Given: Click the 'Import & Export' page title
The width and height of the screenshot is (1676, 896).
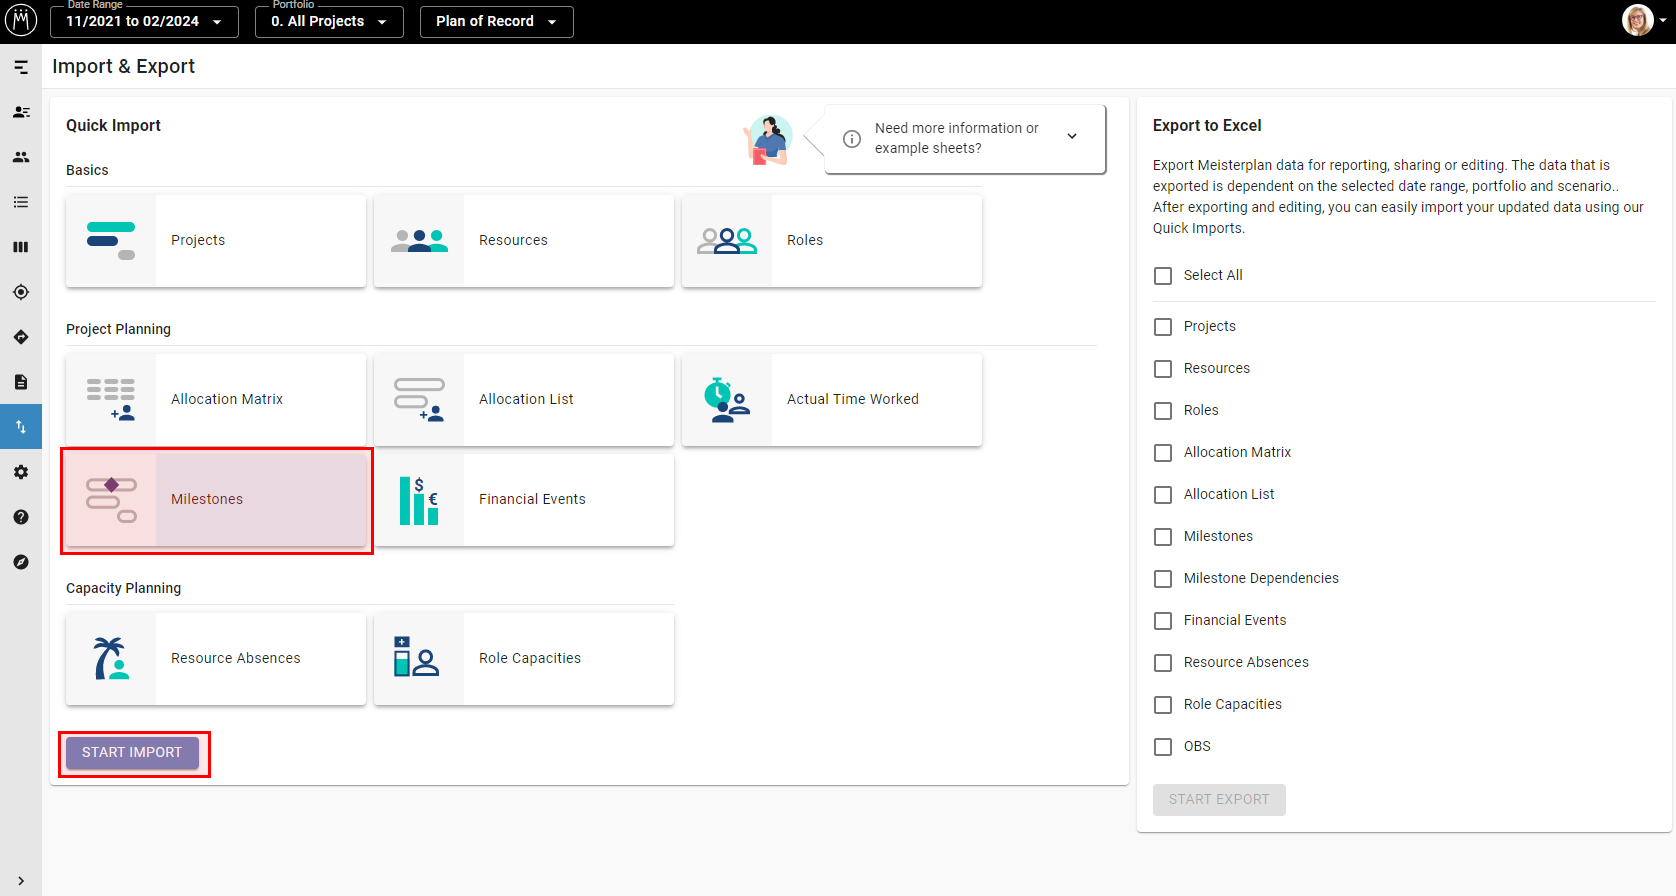Looking at the screenshot, I should pos(123,67).
